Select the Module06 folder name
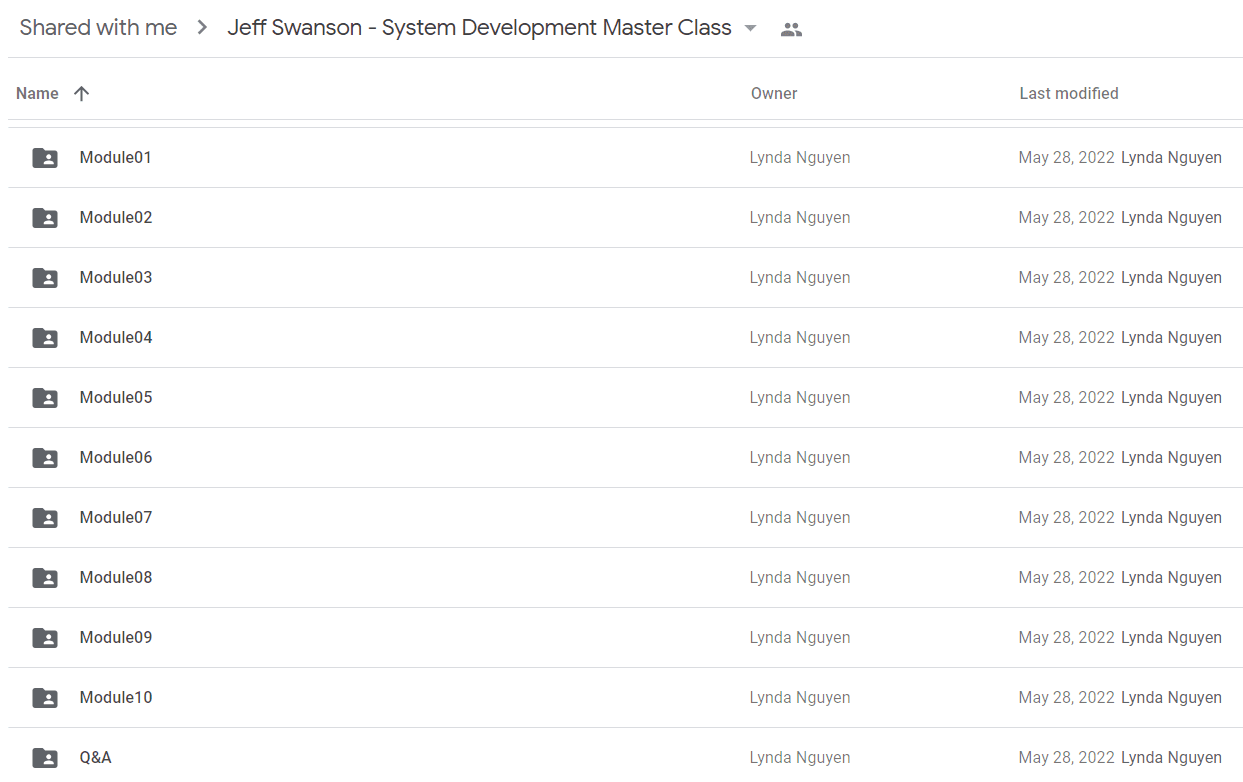Image resolution: width=1243 pixels, height=782 pixels. (x=116, y=458)
